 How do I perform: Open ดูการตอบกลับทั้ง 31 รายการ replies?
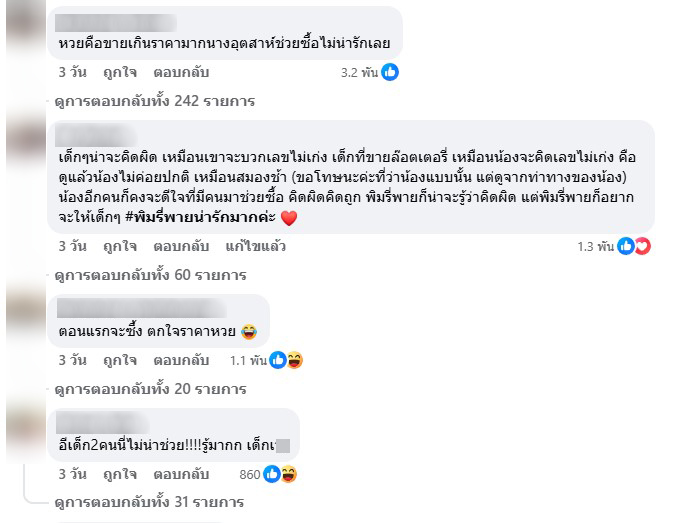(x=150, y=502)
